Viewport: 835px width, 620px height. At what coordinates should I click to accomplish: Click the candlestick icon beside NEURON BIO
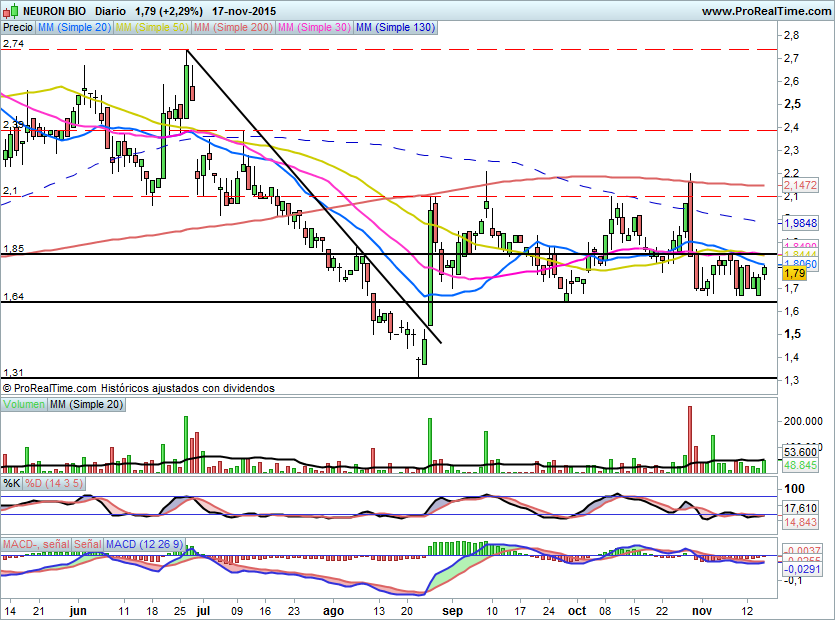[x=10, y=11]
